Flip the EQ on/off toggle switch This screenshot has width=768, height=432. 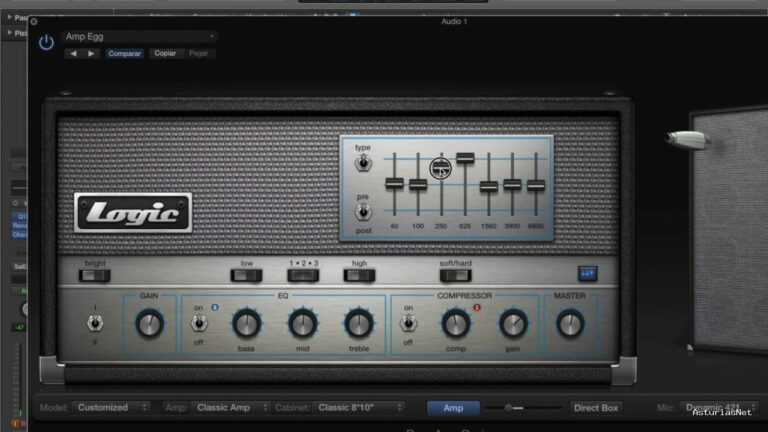199,323
